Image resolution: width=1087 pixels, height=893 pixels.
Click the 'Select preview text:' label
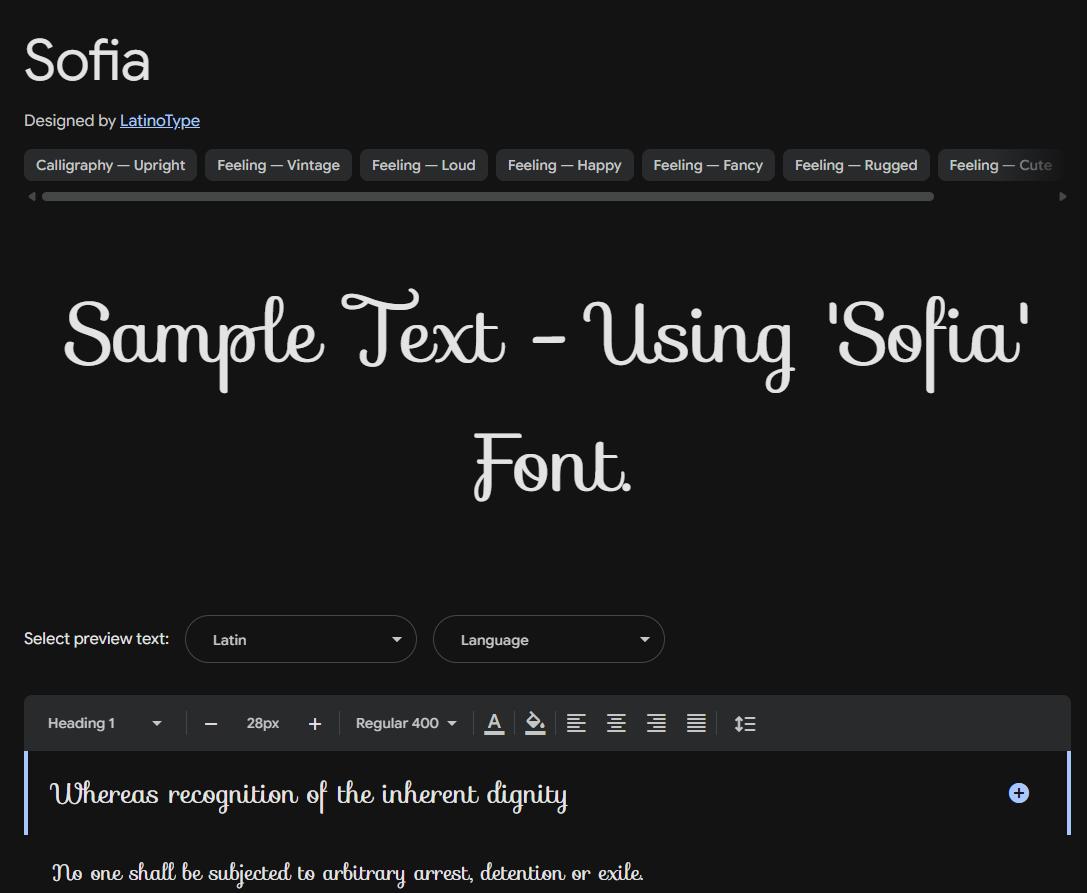click(96, 639)
